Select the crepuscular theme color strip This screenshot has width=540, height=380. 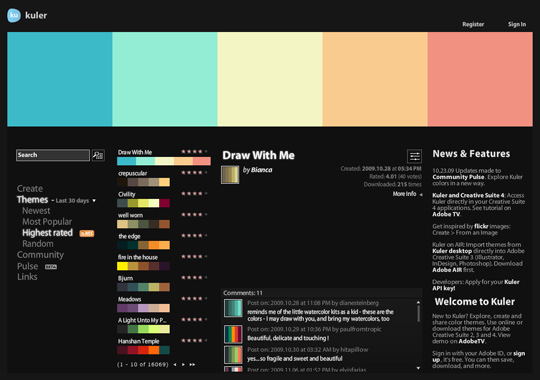[x=143, y=182]
